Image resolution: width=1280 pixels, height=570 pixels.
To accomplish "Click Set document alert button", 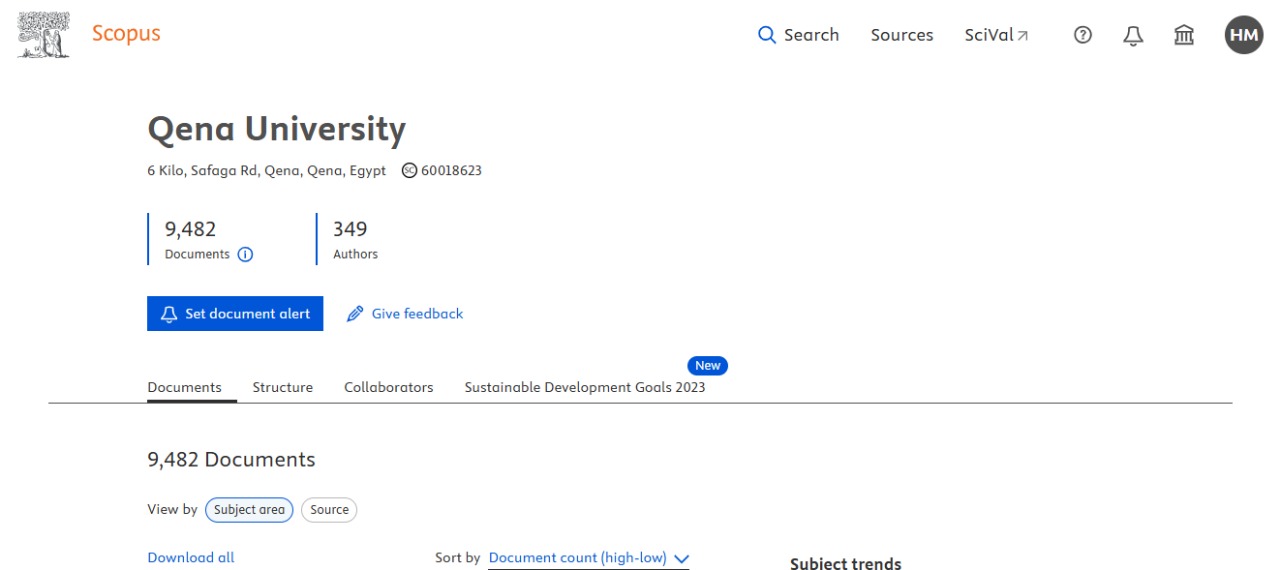I will click(x=235, y=313).
